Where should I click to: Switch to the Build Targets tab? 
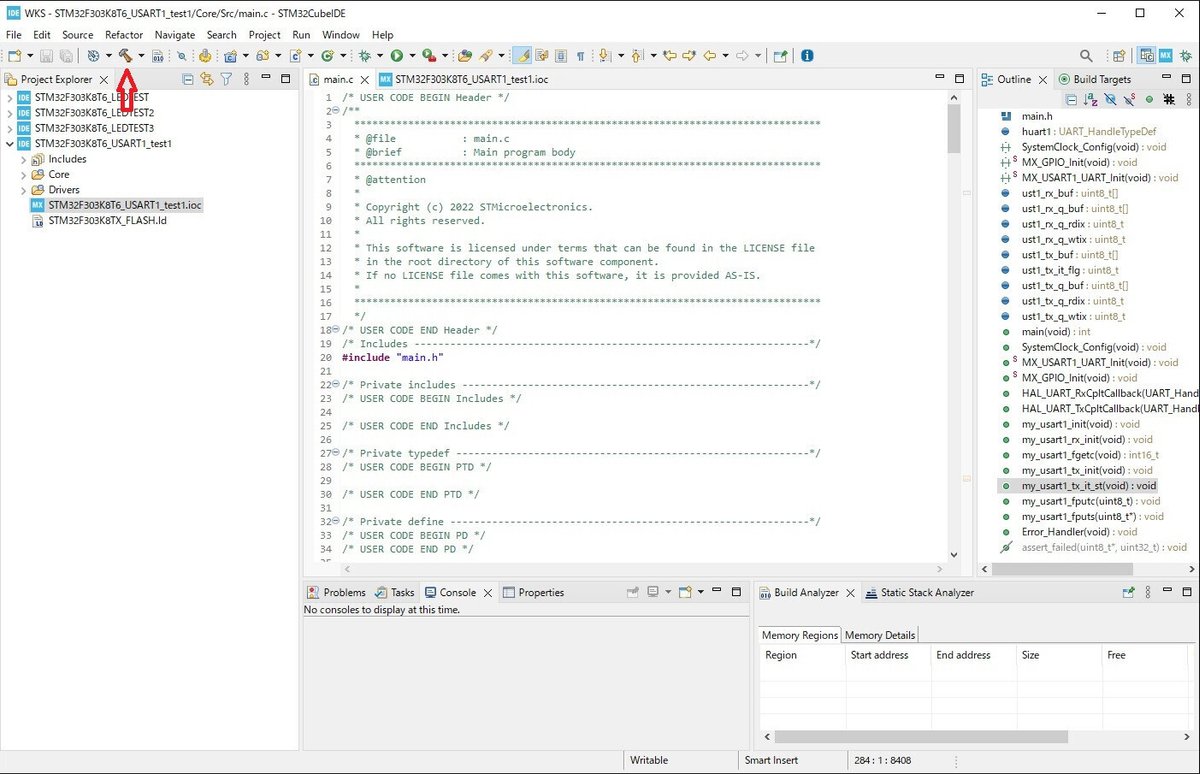1094,79
